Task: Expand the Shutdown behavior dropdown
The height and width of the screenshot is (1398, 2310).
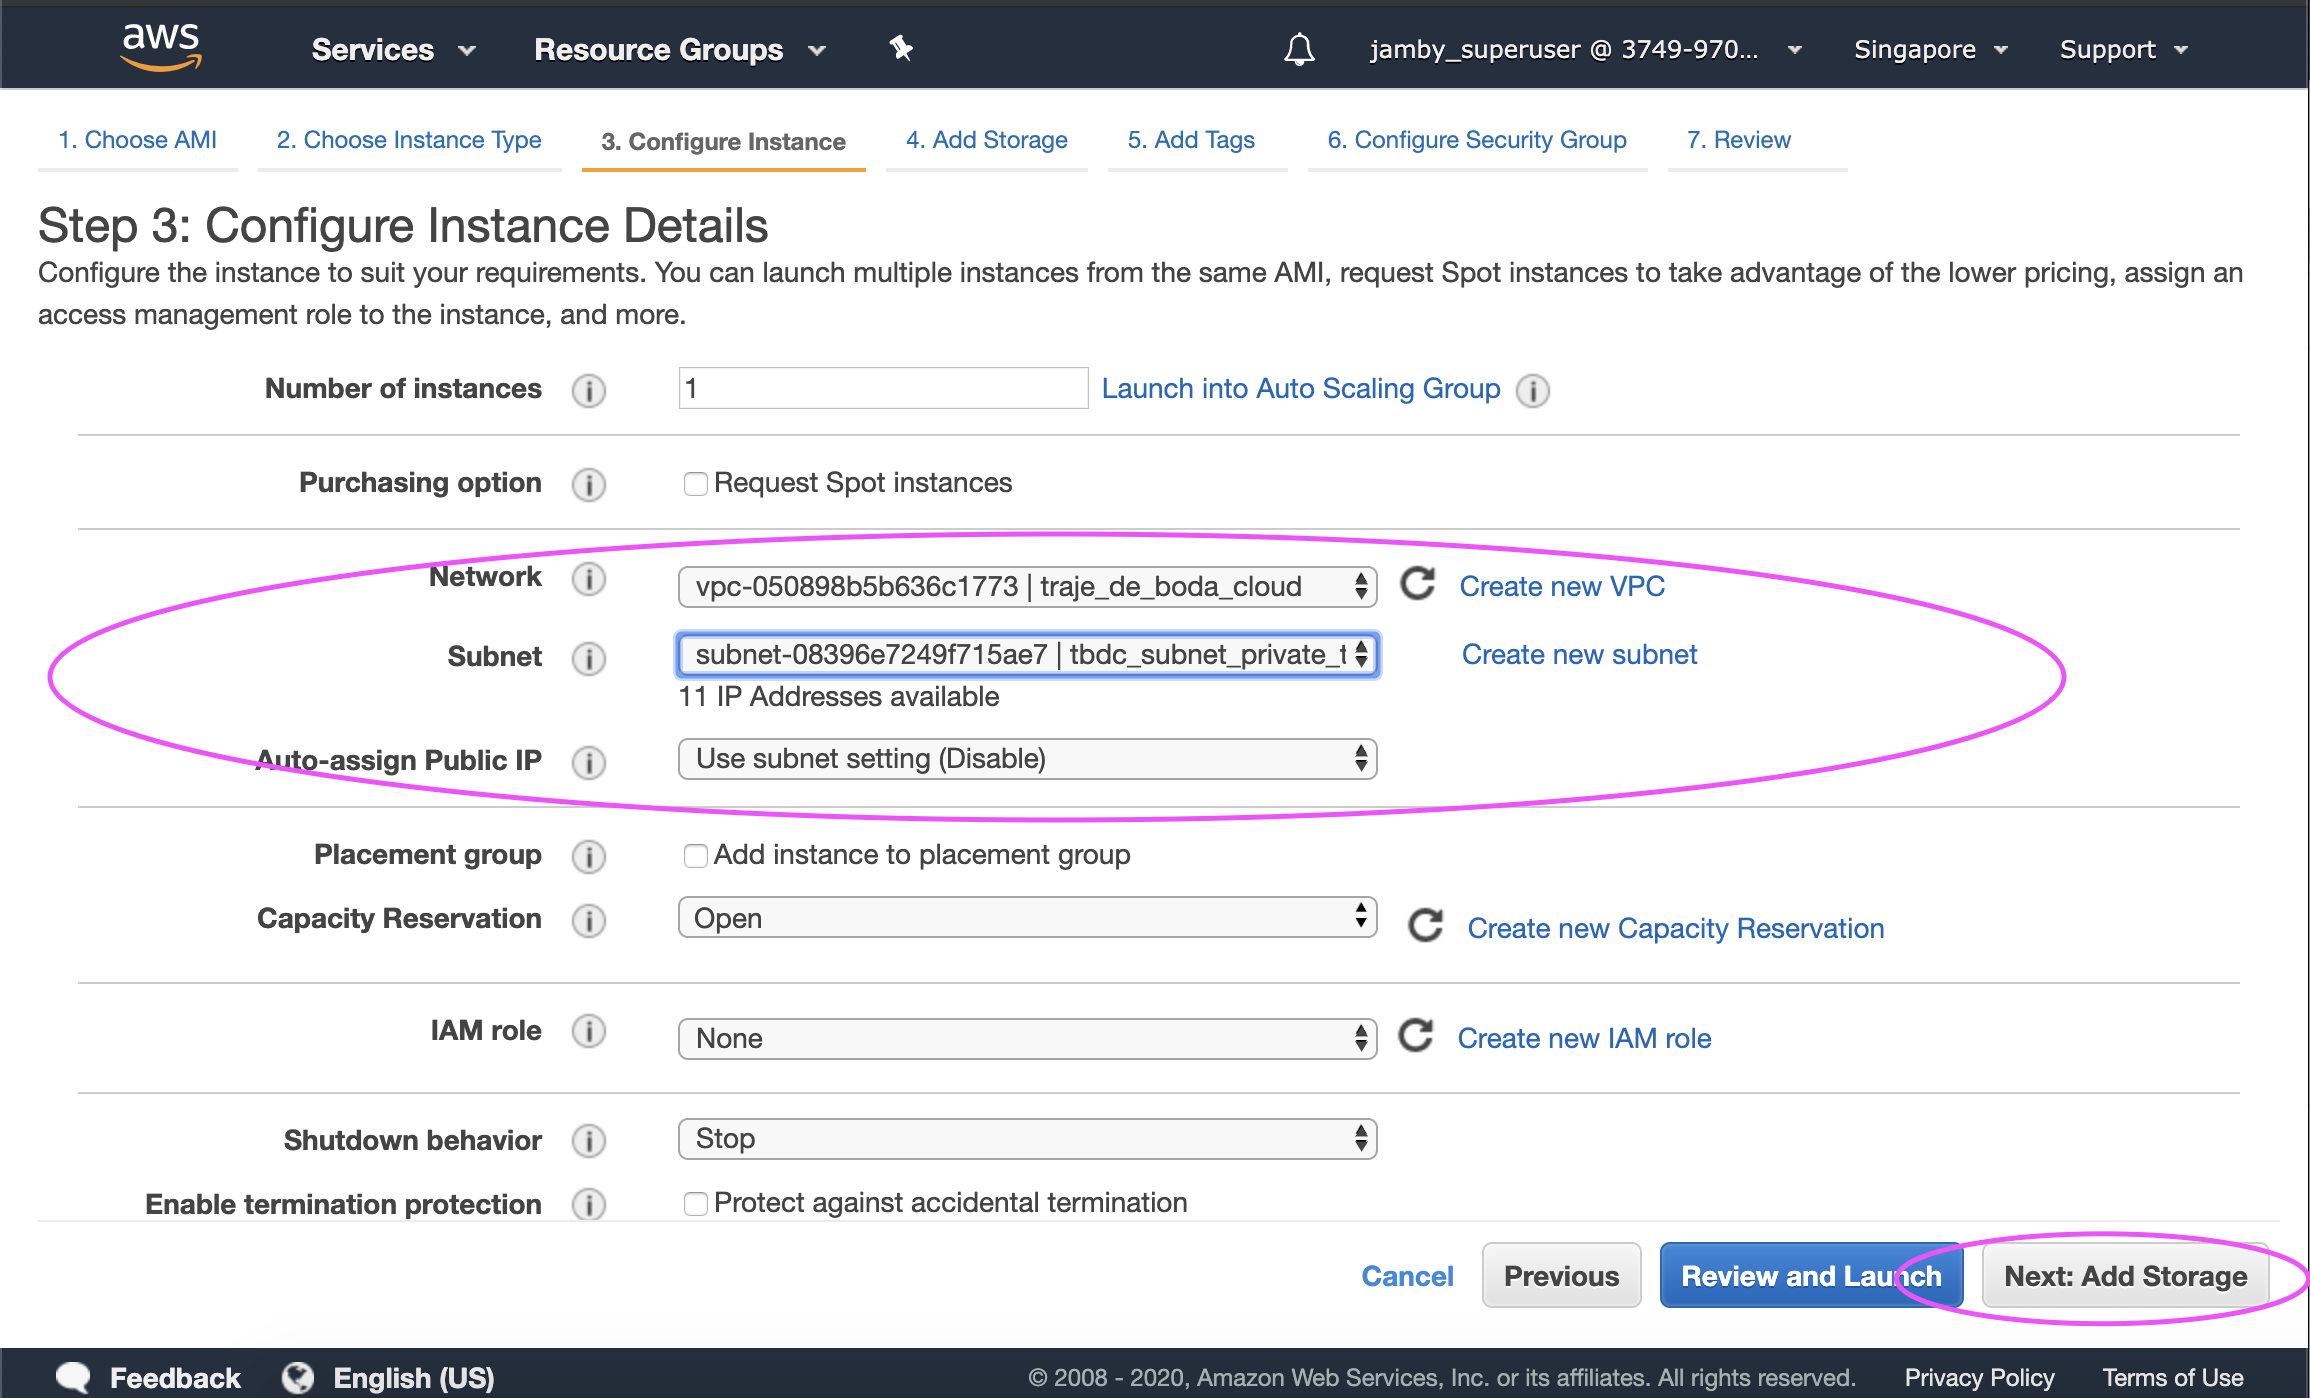Action: [1027, 1139]
